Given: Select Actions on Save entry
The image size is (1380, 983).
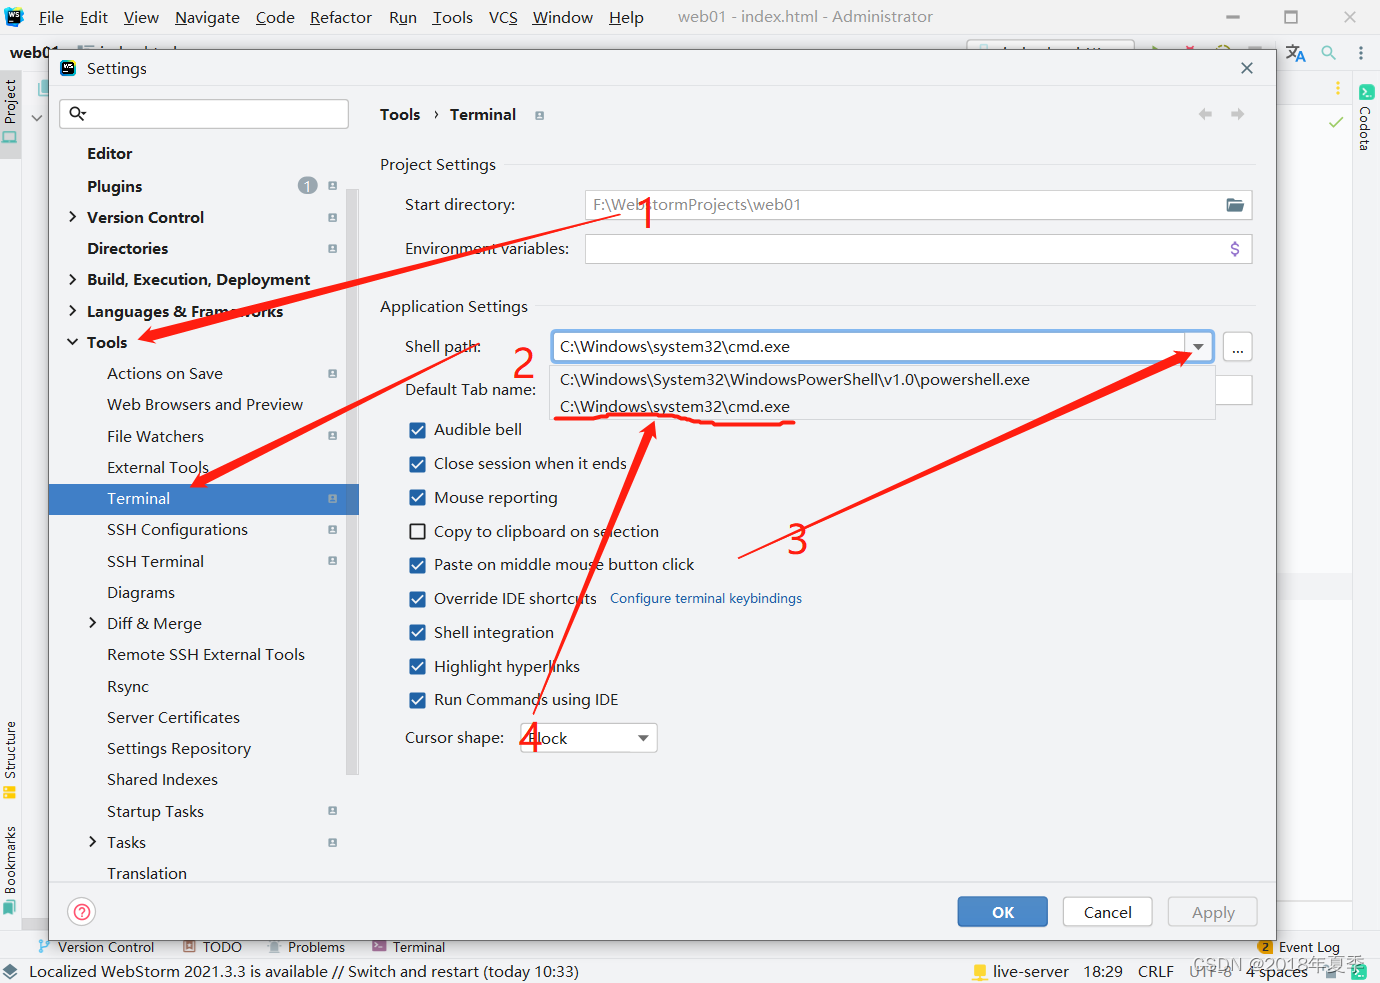Looking at the screenshot, I should pos(165,374).
